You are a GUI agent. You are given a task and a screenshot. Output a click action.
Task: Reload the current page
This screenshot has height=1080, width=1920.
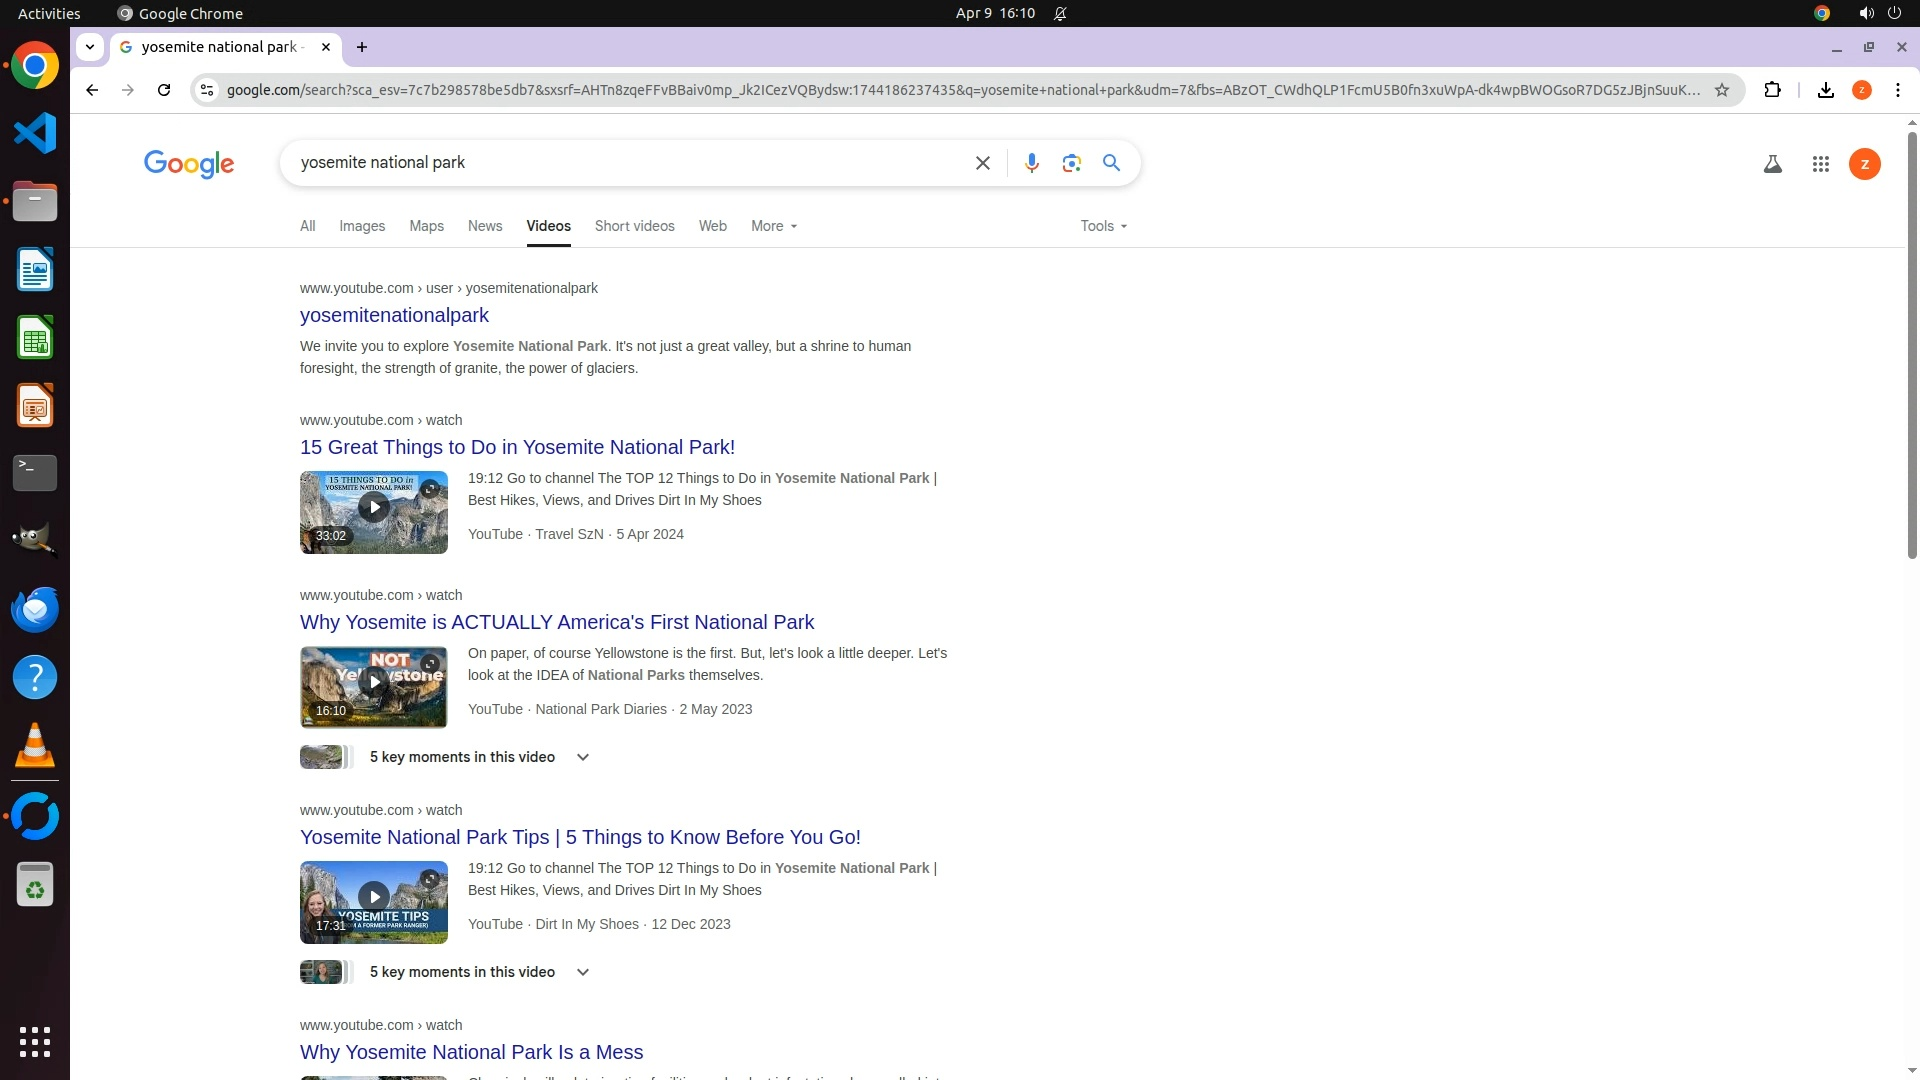pyautogui.click(x=164, y=90)
